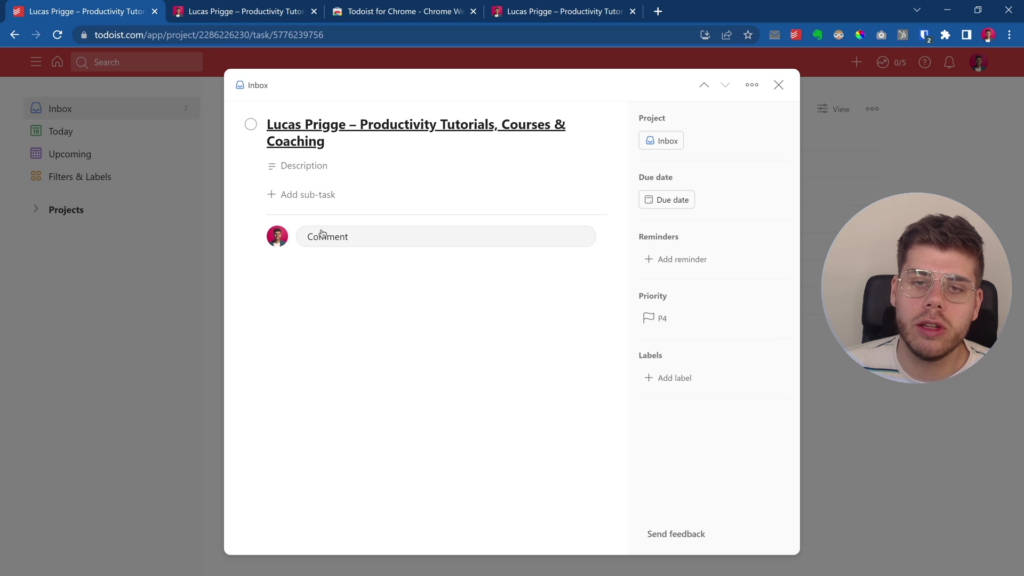Select Inbox in the sidebar
1024x576 pixels.
click(112, 108)
